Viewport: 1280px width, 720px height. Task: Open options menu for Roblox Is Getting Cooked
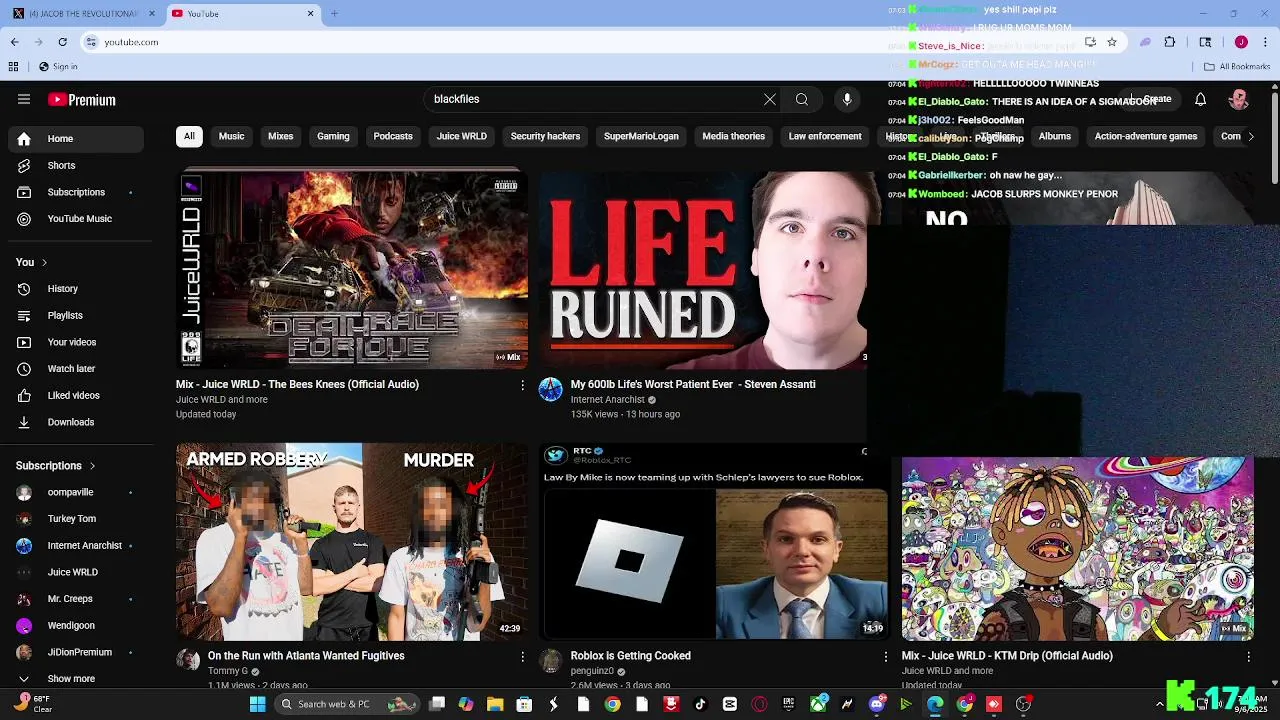pyautogui.click(x=885, y=657)
